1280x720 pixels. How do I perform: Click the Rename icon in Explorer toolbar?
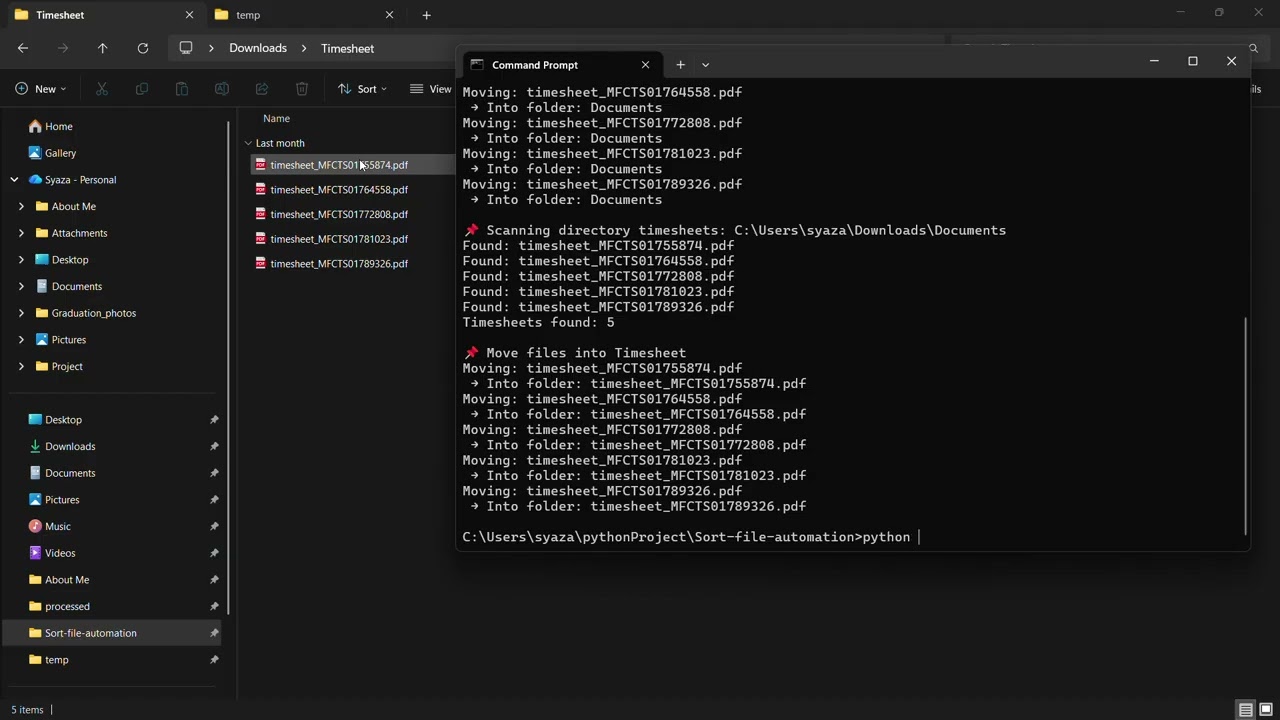(222, 89)
